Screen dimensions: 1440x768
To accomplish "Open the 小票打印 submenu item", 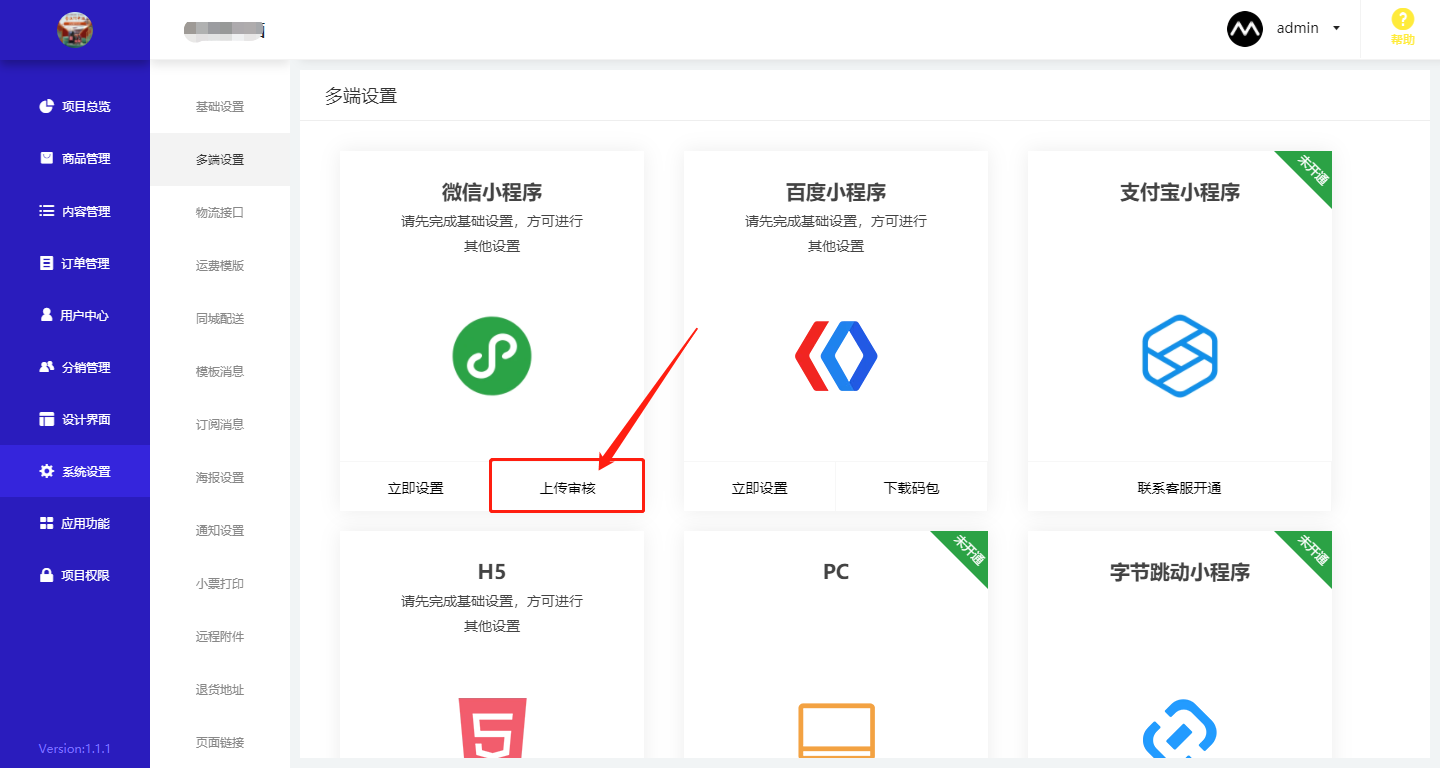I will pos(220,584).
